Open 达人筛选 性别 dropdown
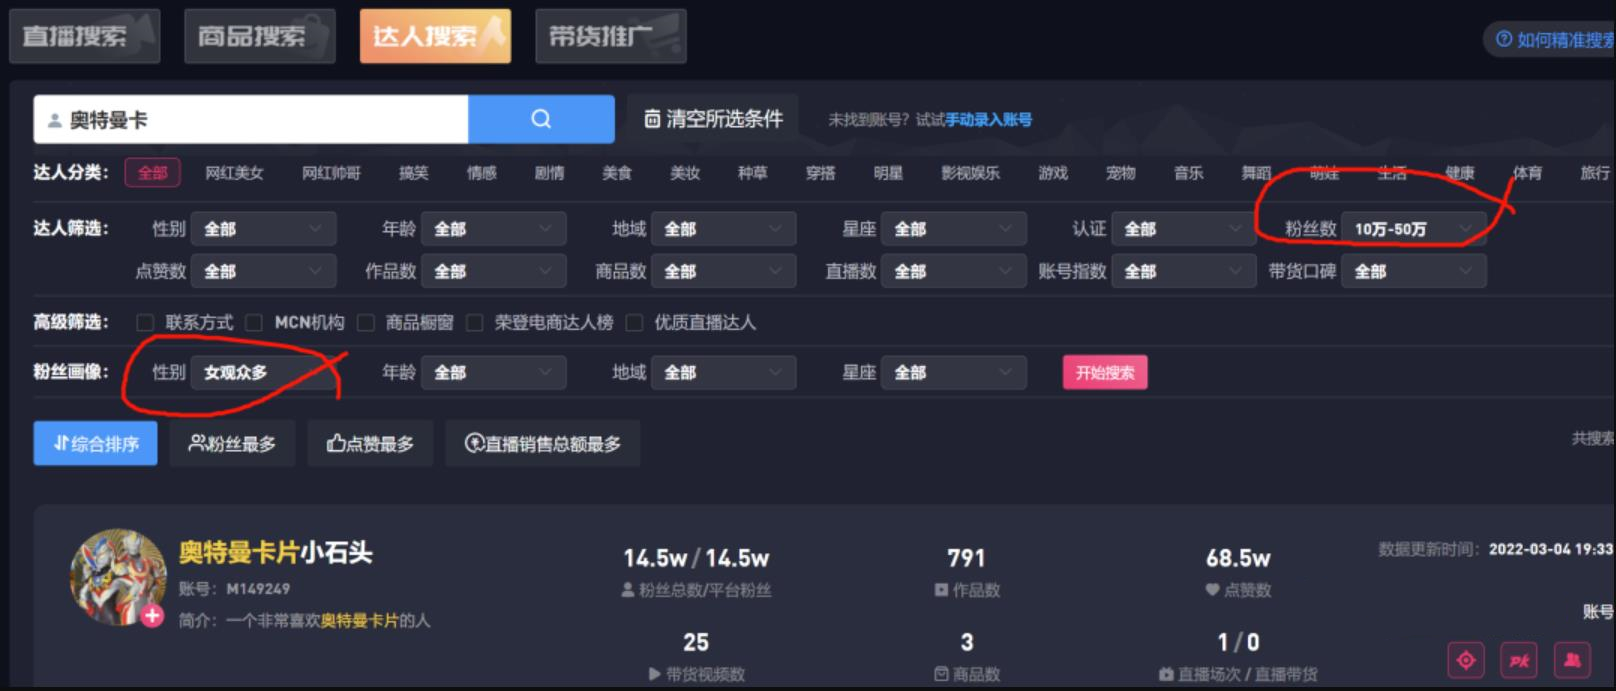 (263, 229)
